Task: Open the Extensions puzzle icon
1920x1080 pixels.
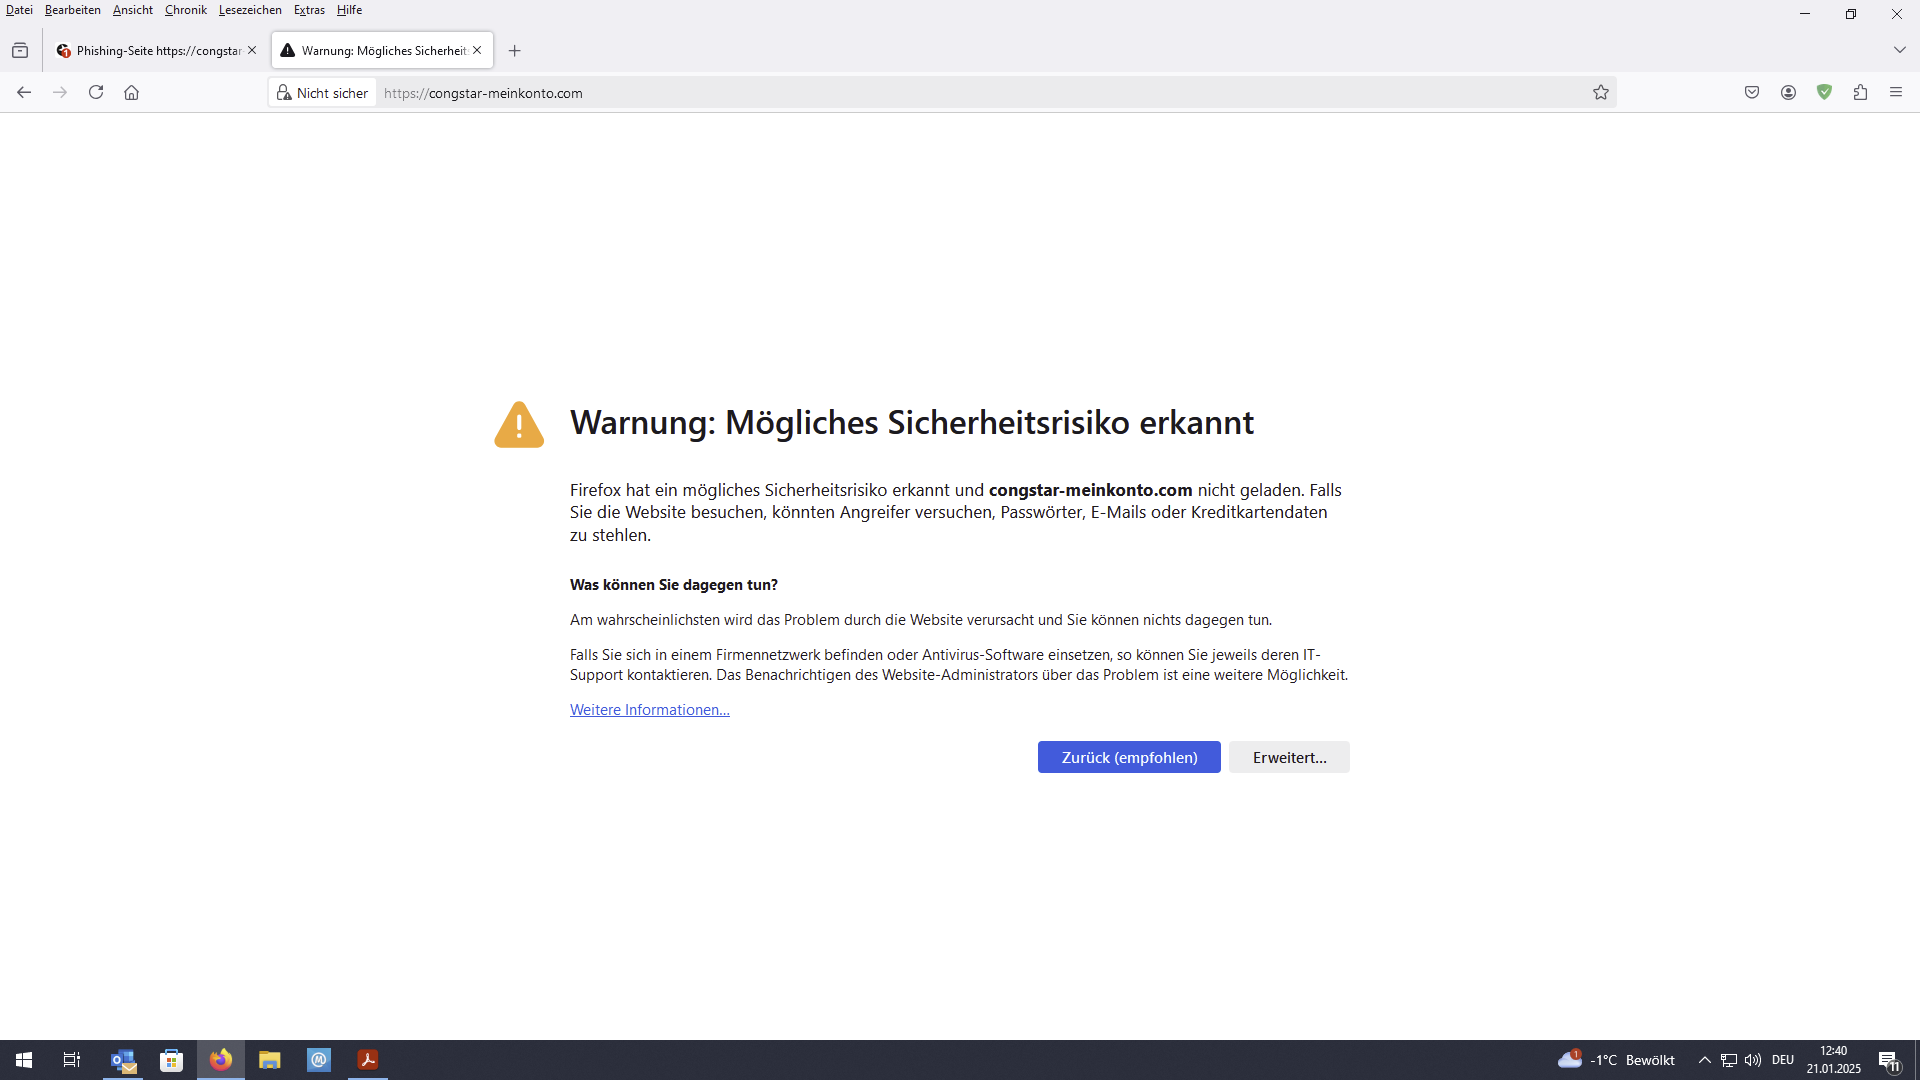Action: point(1860,93)
